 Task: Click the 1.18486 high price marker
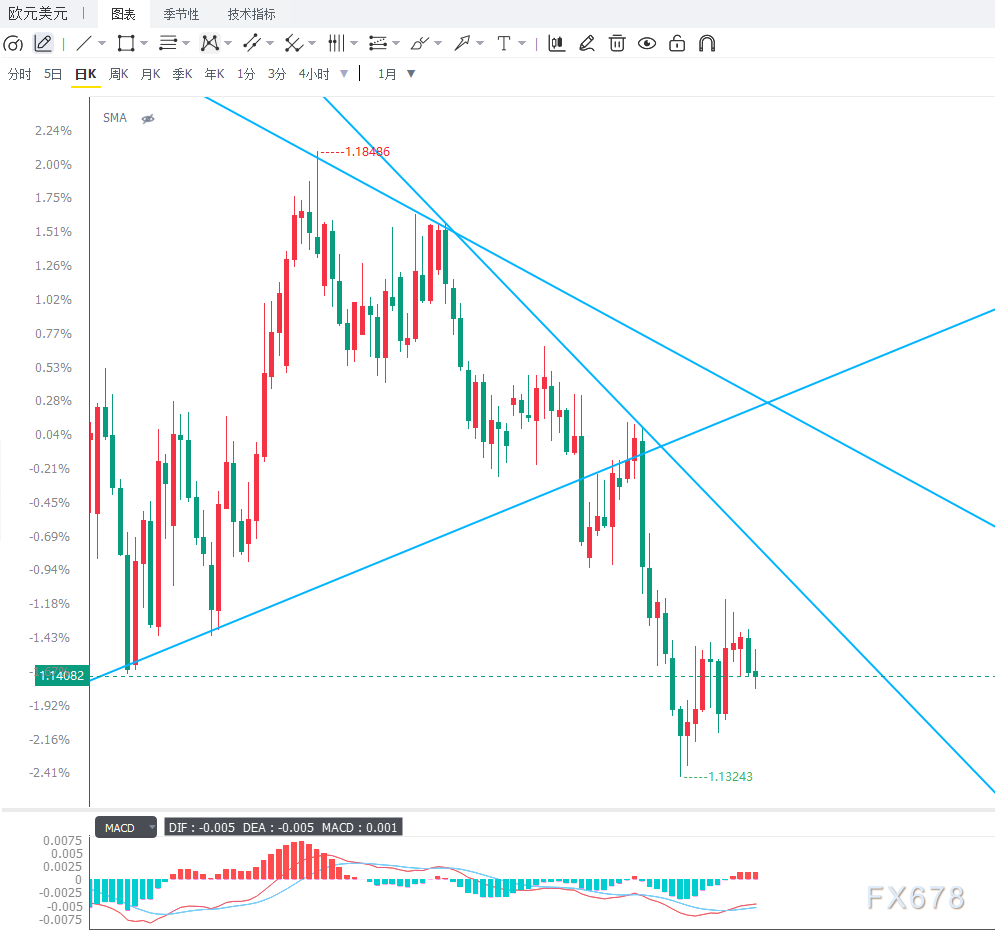[367, 152]
